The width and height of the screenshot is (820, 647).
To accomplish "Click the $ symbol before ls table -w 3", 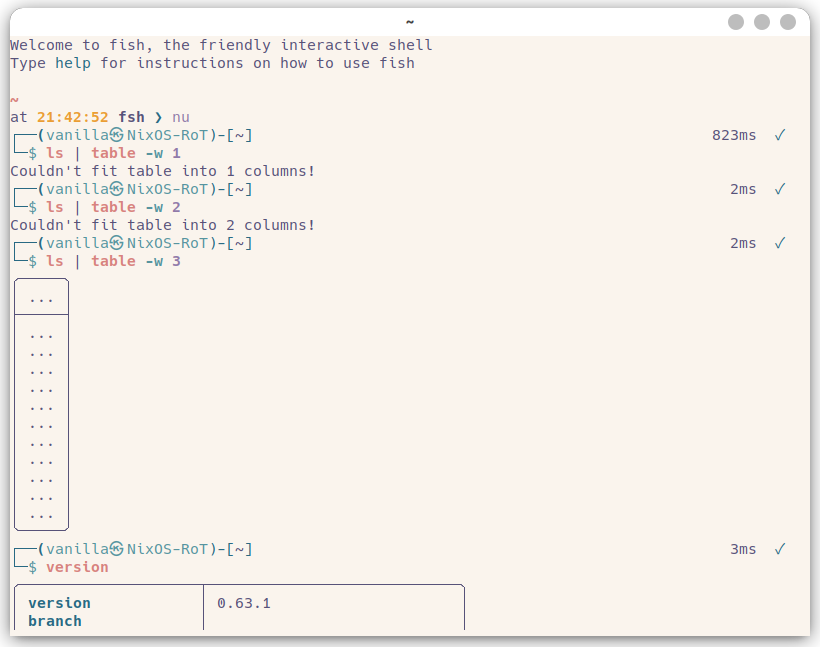I will [33, 260].
